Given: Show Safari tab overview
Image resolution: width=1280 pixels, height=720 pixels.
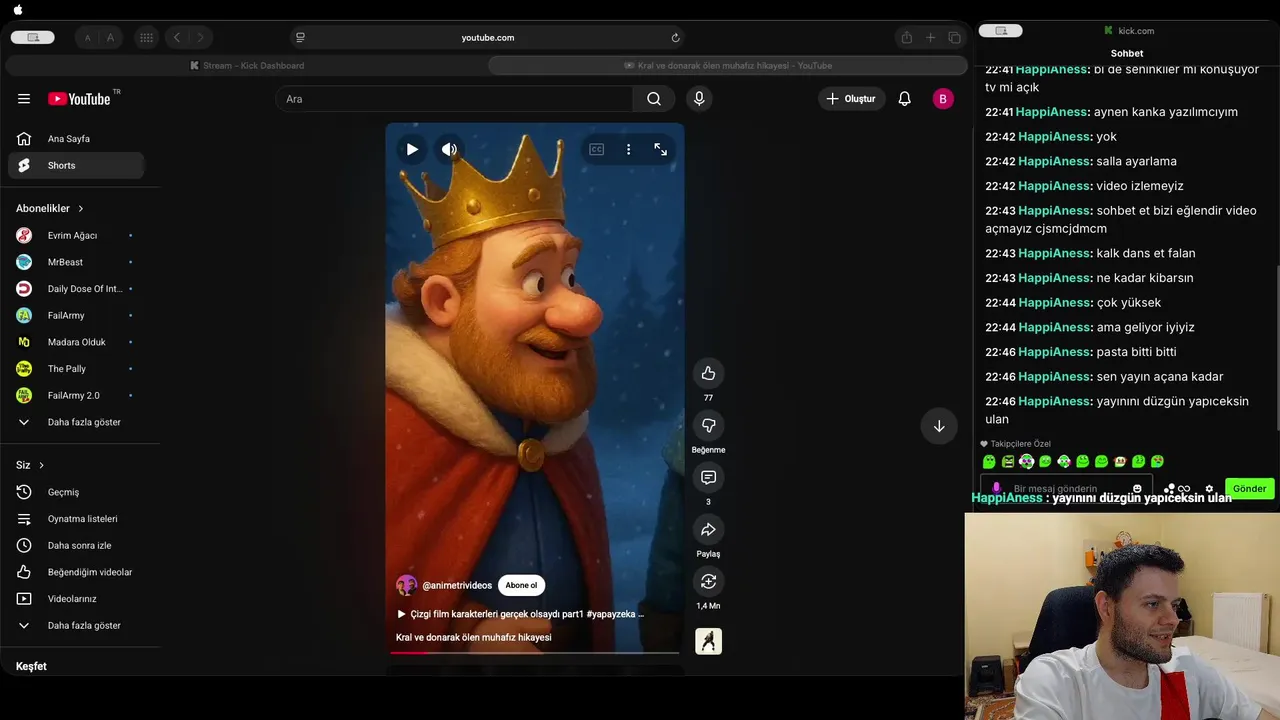Looking at the screenshot, I should (x=955, y=38).
